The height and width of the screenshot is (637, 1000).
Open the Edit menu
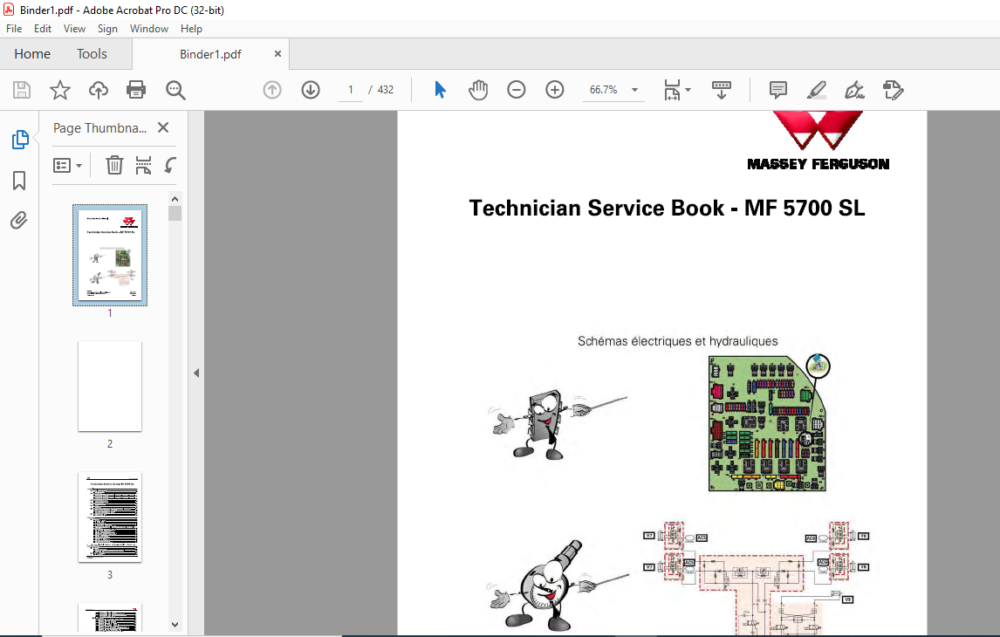tap(43, 29)
